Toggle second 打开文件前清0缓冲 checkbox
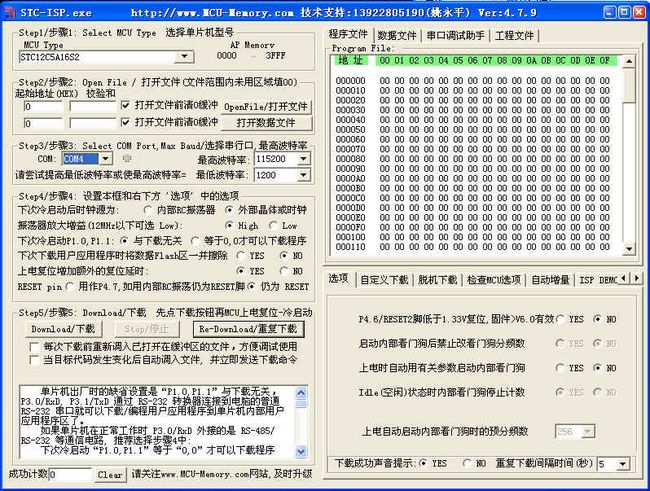 click(126, 122)
